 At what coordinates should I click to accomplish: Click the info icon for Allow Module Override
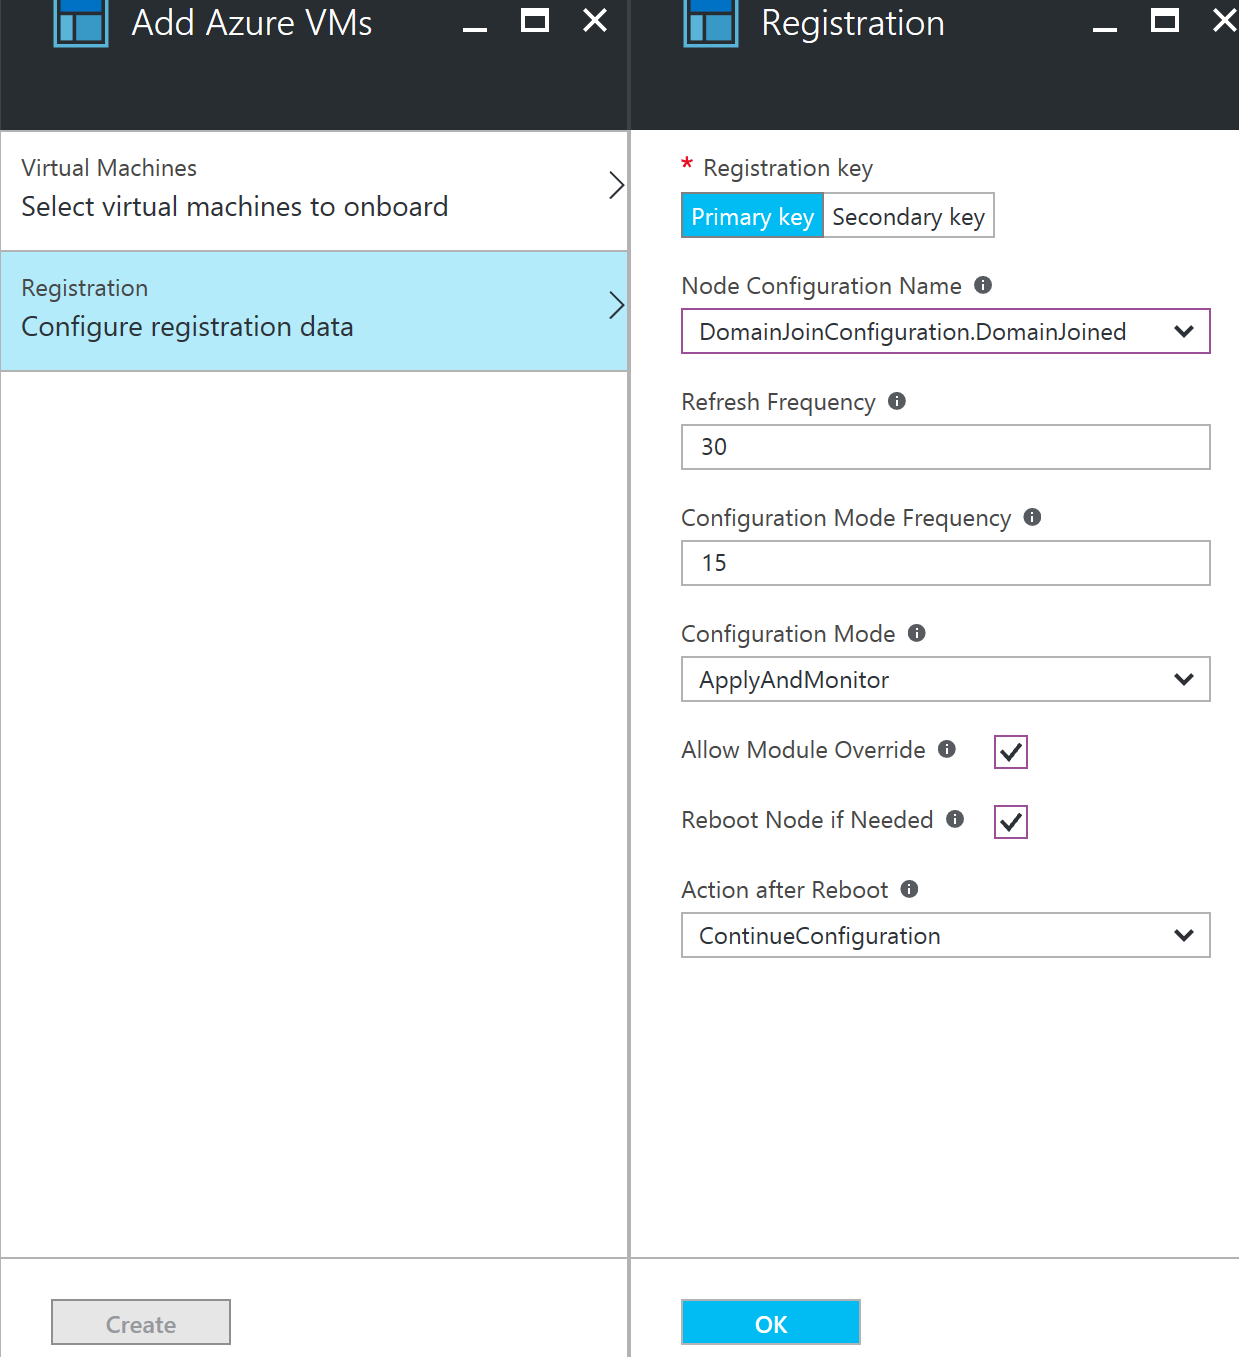coord(946,750)
